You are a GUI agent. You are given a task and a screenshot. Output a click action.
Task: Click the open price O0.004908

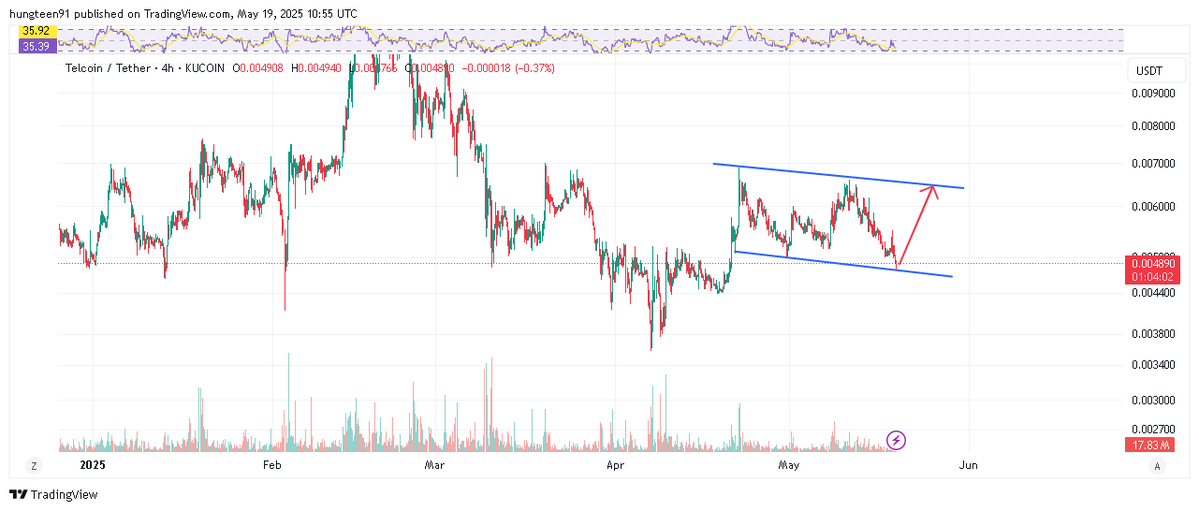tap(259, 68)
